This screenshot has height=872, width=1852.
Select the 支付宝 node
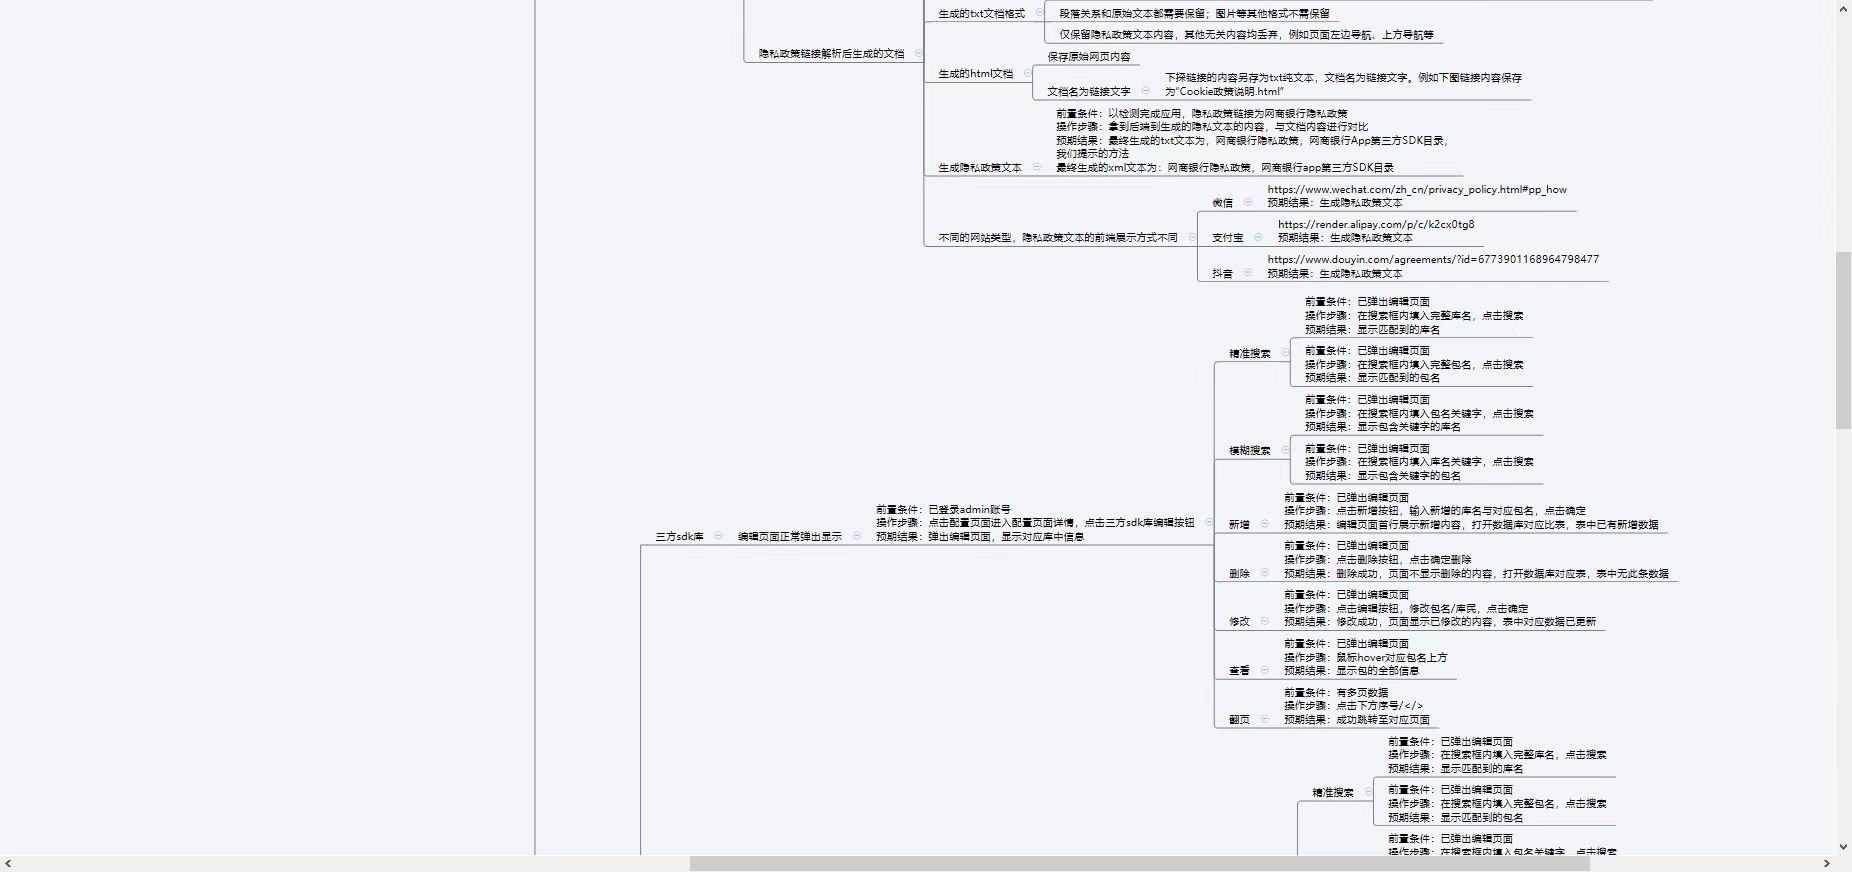[1228, 238]
